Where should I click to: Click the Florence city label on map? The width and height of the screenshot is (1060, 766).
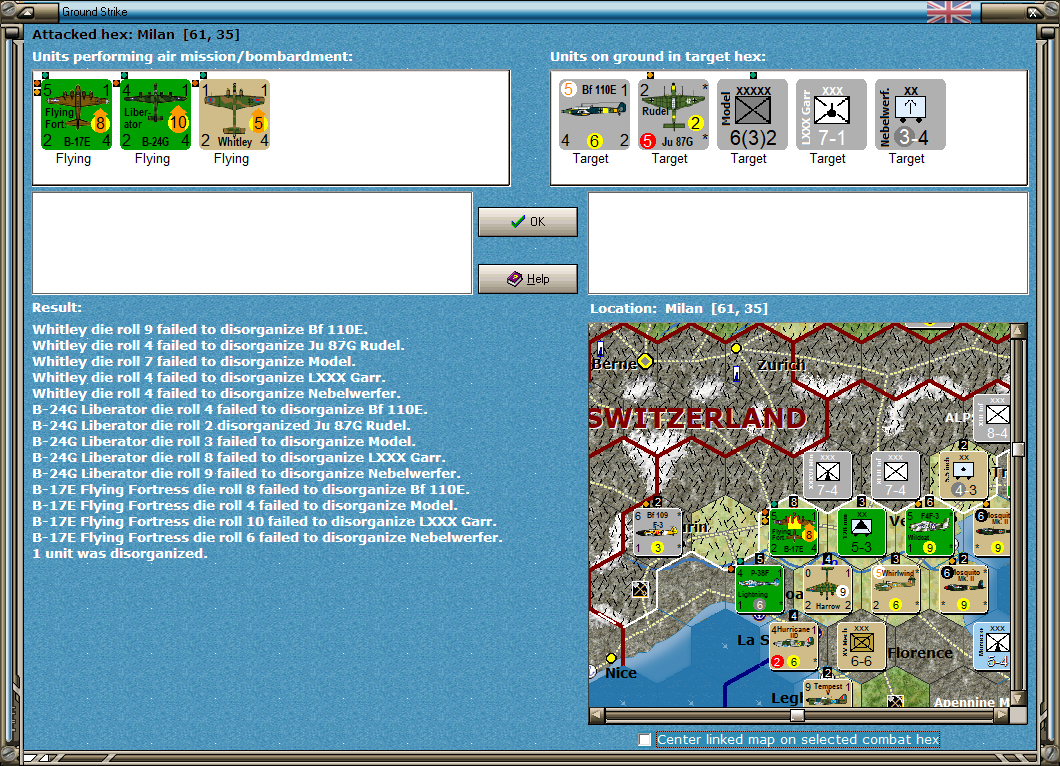[920, 652]
